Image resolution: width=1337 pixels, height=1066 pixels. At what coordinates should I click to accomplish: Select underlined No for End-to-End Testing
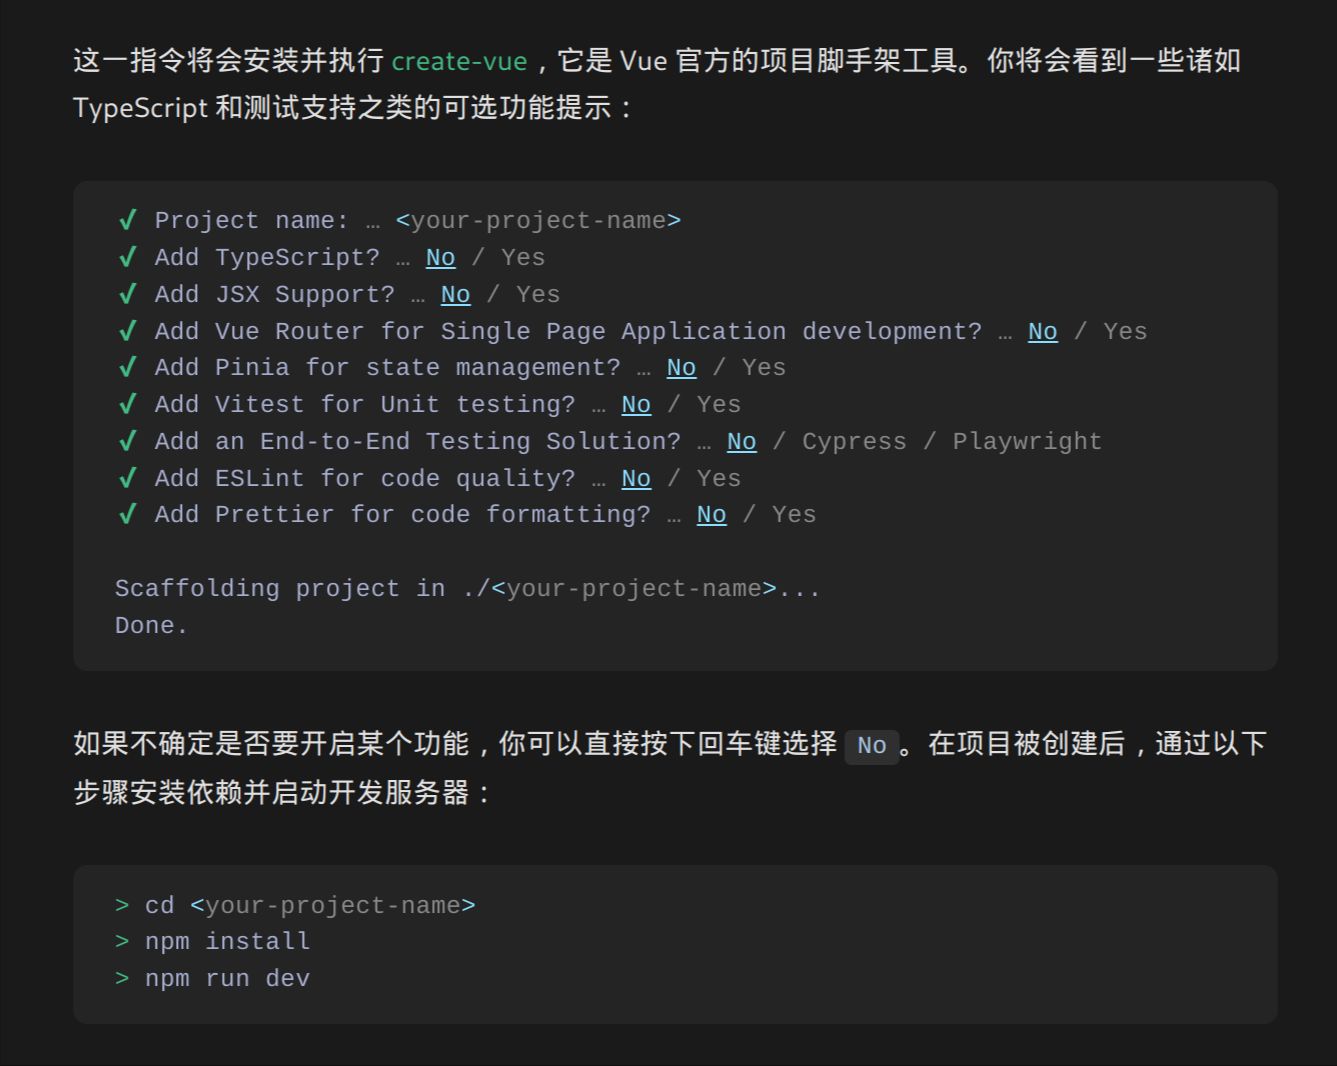pos(741,442)
